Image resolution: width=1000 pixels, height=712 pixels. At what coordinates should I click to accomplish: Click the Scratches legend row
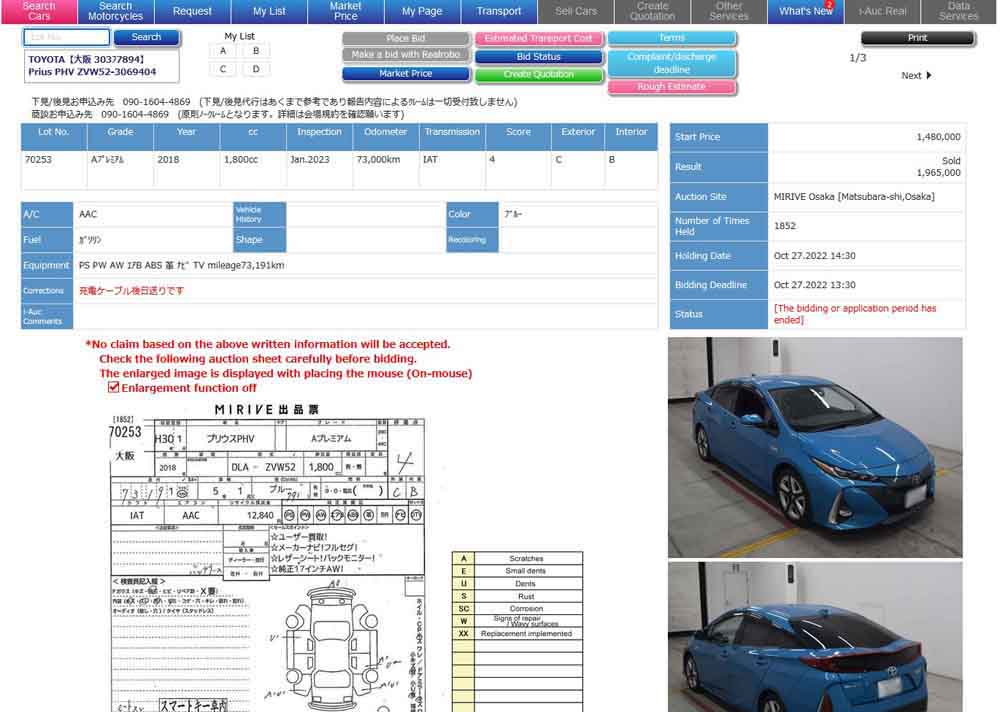(x=517, y=558)
